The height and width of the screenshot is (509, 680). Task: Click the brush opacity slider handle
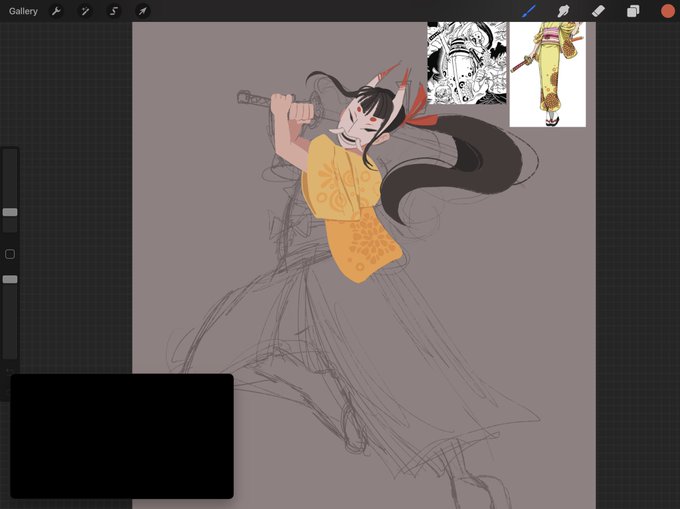pyautogui.click(x=10, y=279)
